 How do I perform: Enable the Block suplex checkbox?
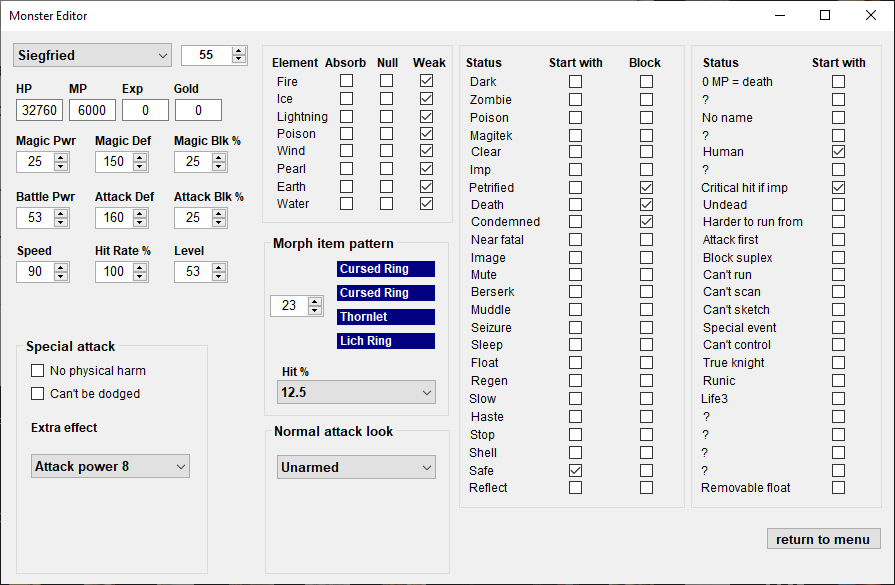(x=838, y=257)
